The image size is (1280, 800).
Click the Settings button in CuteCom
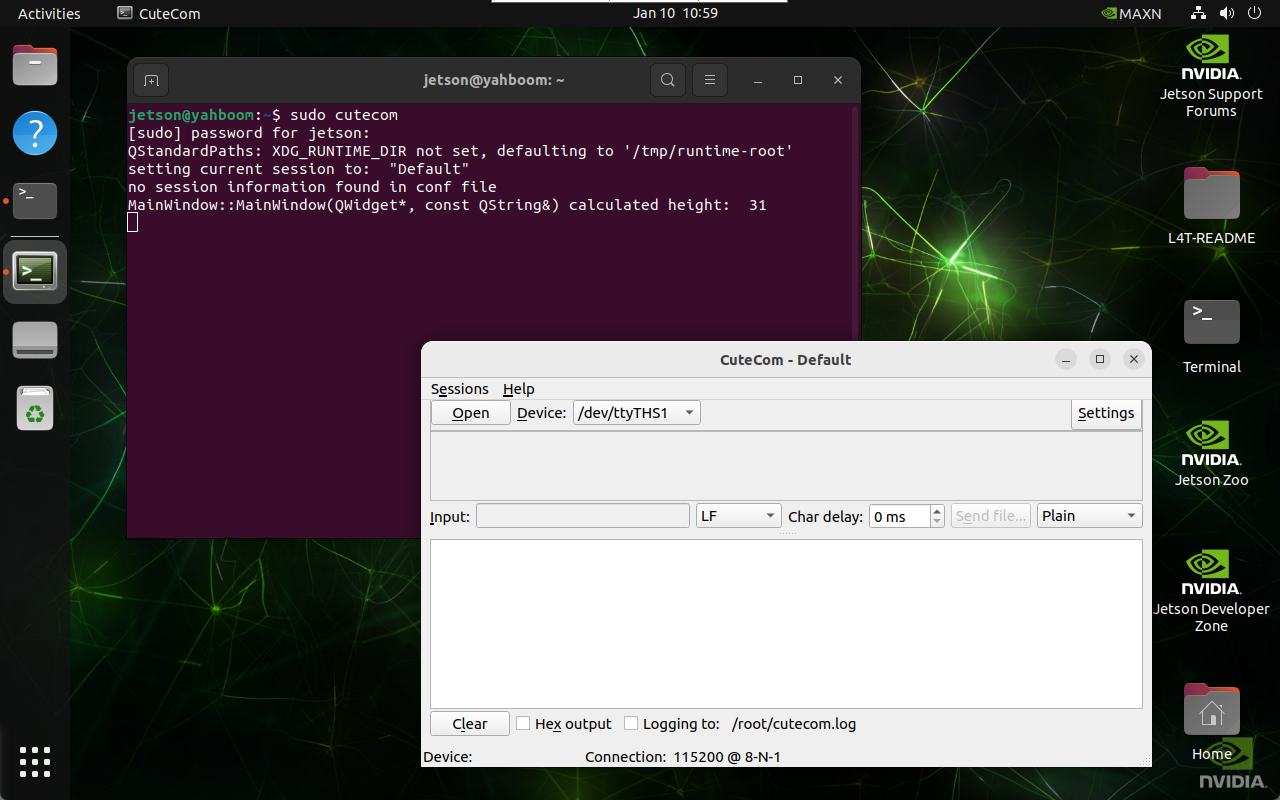1106,413
